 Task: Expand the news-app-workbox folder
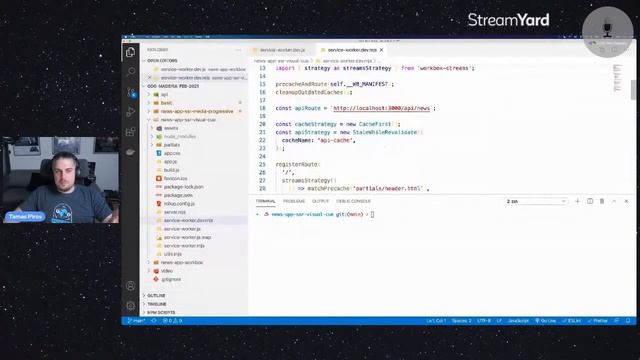[x=182, y=262]
